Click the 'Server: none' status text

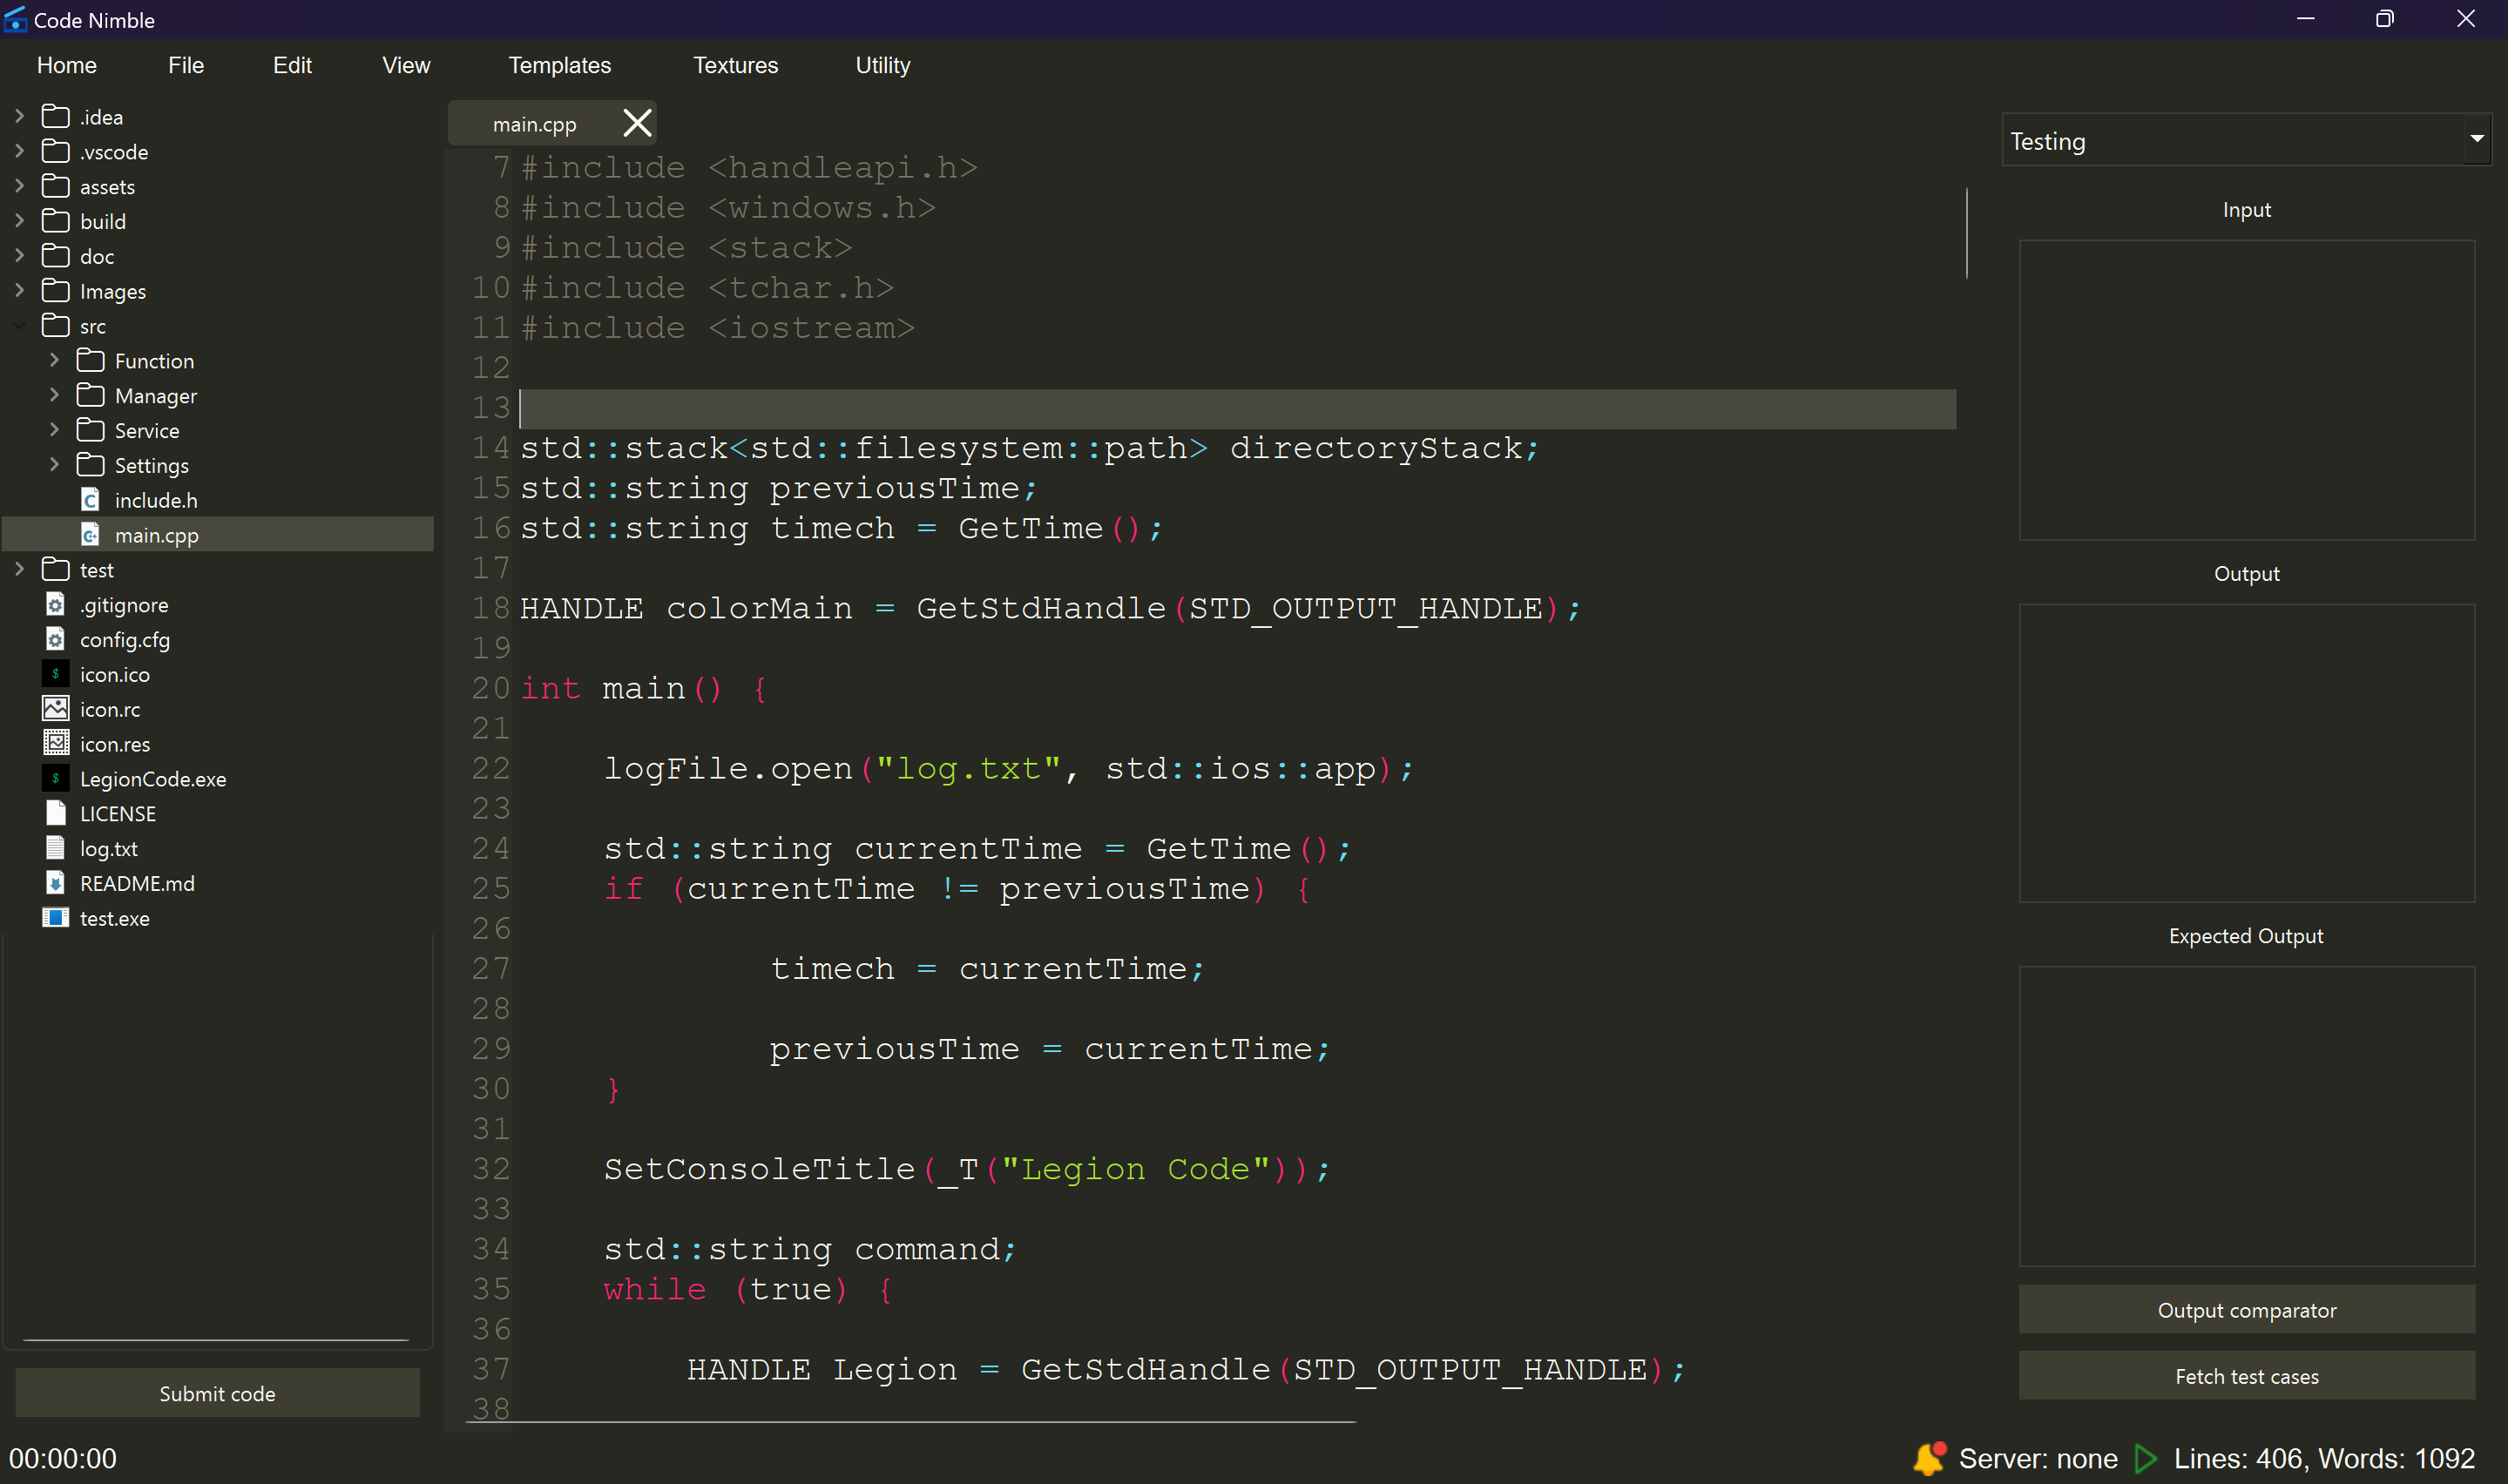[2037, 1458]
